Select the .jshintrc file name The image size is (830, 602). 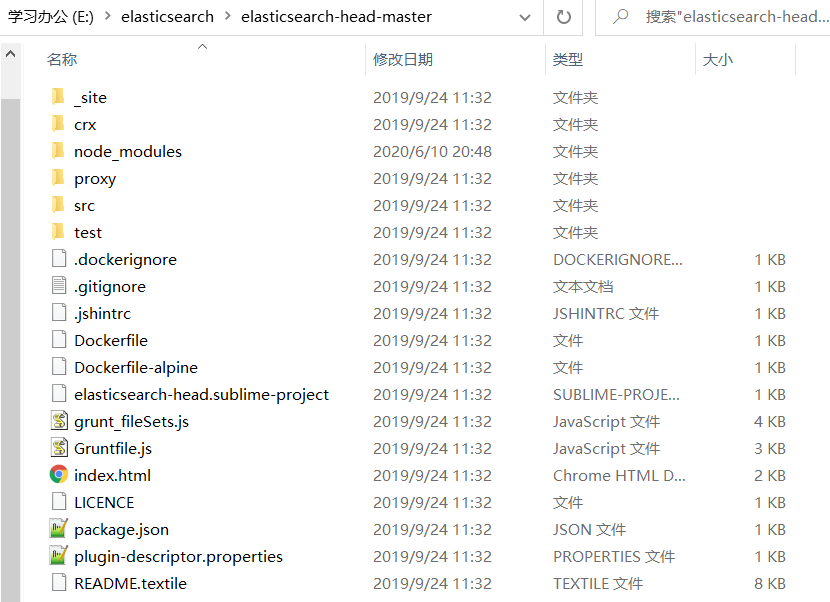(103, 313)
